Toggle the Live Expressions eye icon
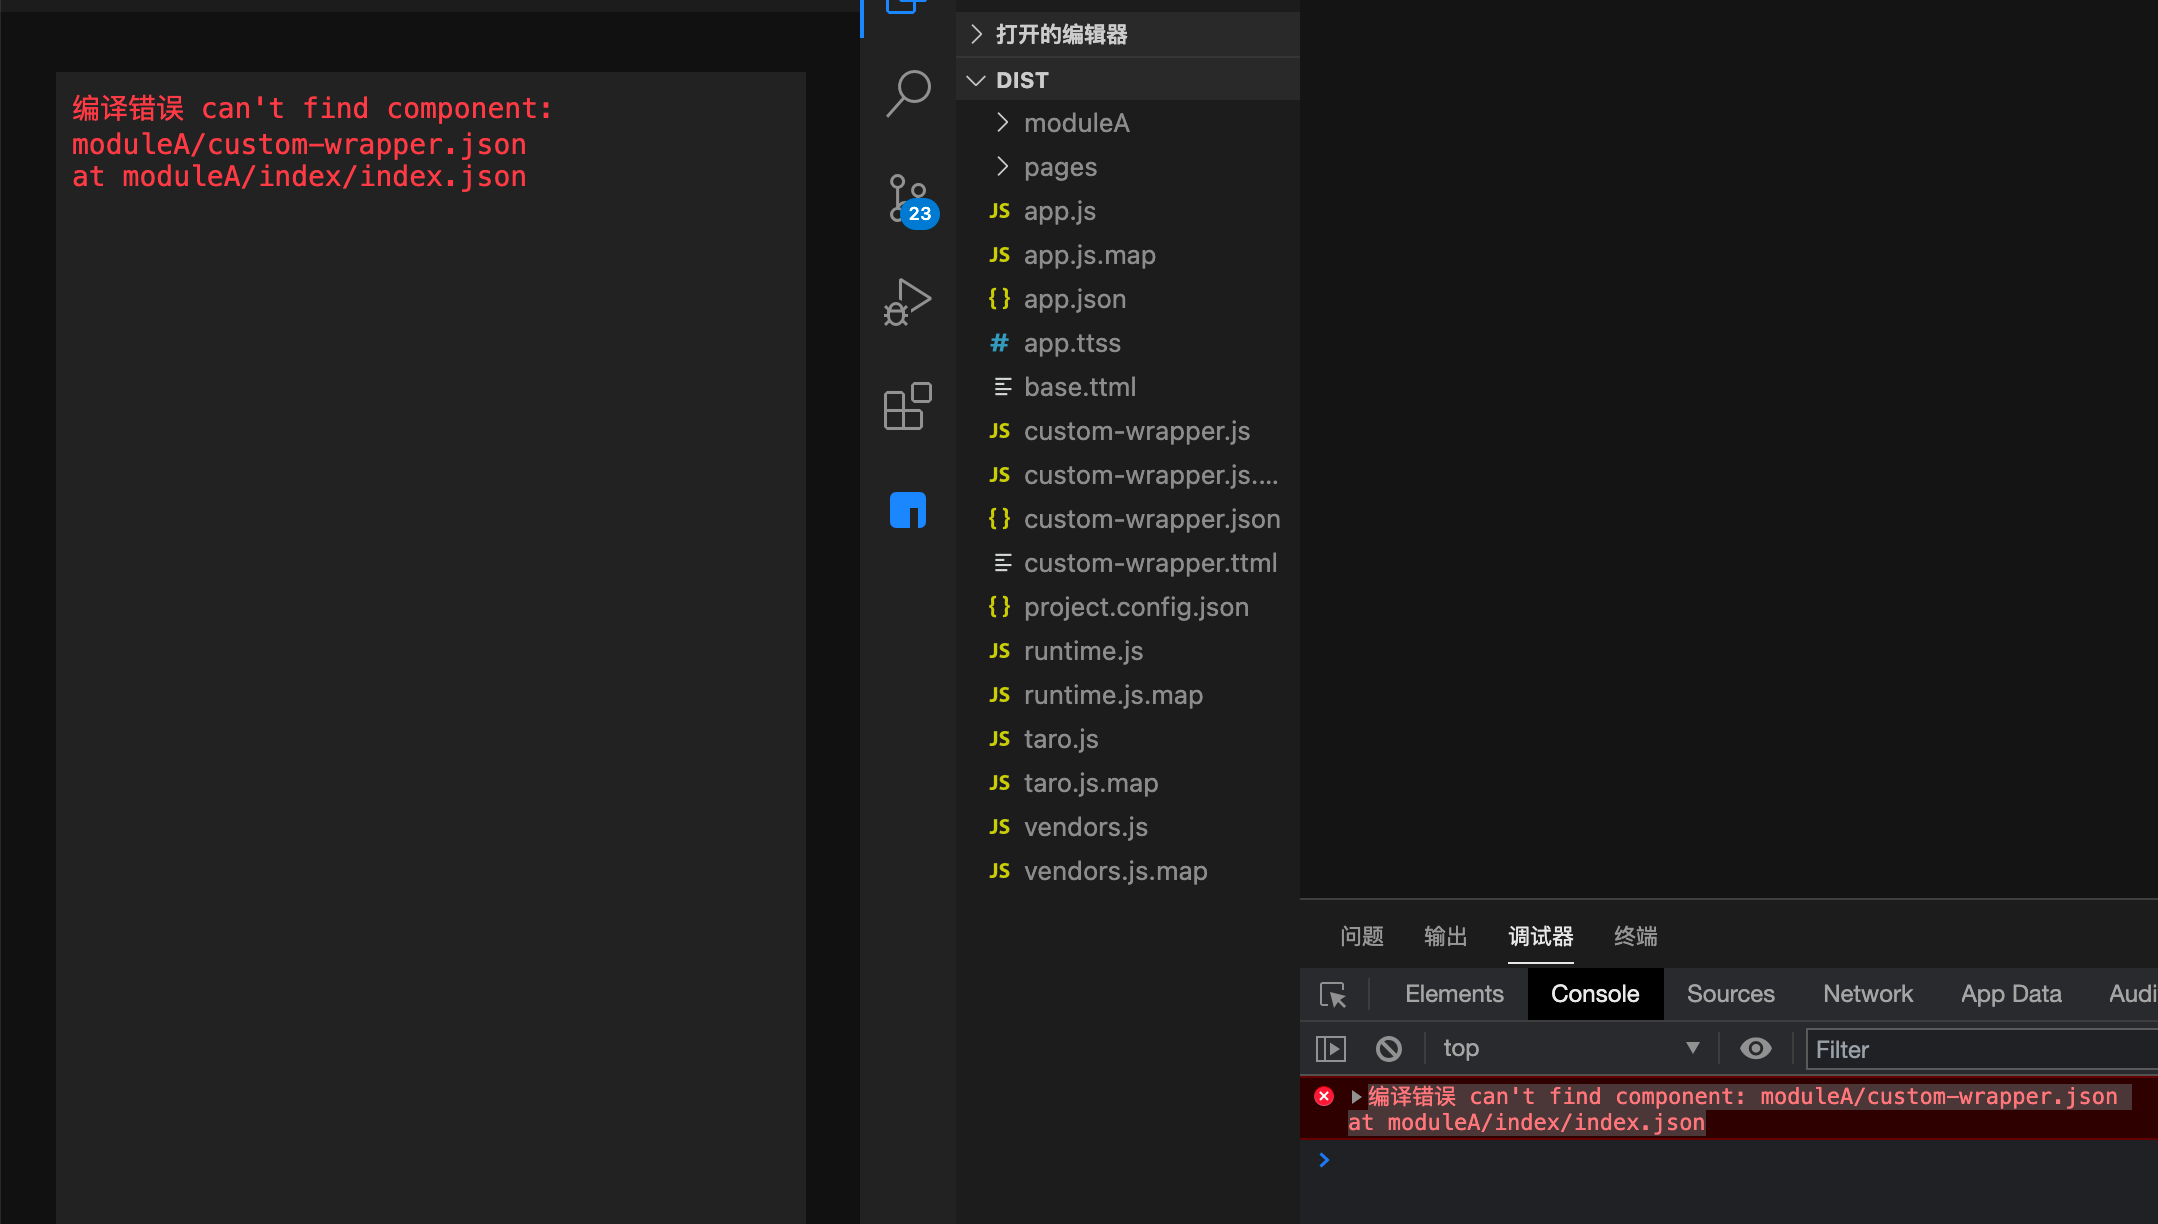Viewport: 2158px width, 1224px height. pos(1755,1048)
